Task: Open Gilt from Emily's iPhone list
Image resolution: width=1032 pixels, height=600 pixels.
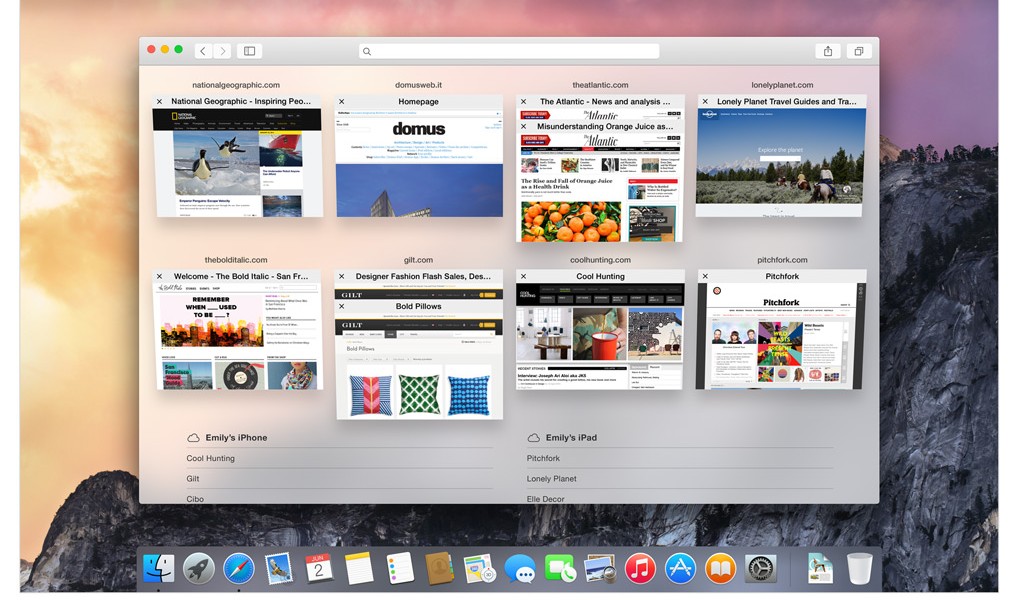Action: click(x=193, y=479)
